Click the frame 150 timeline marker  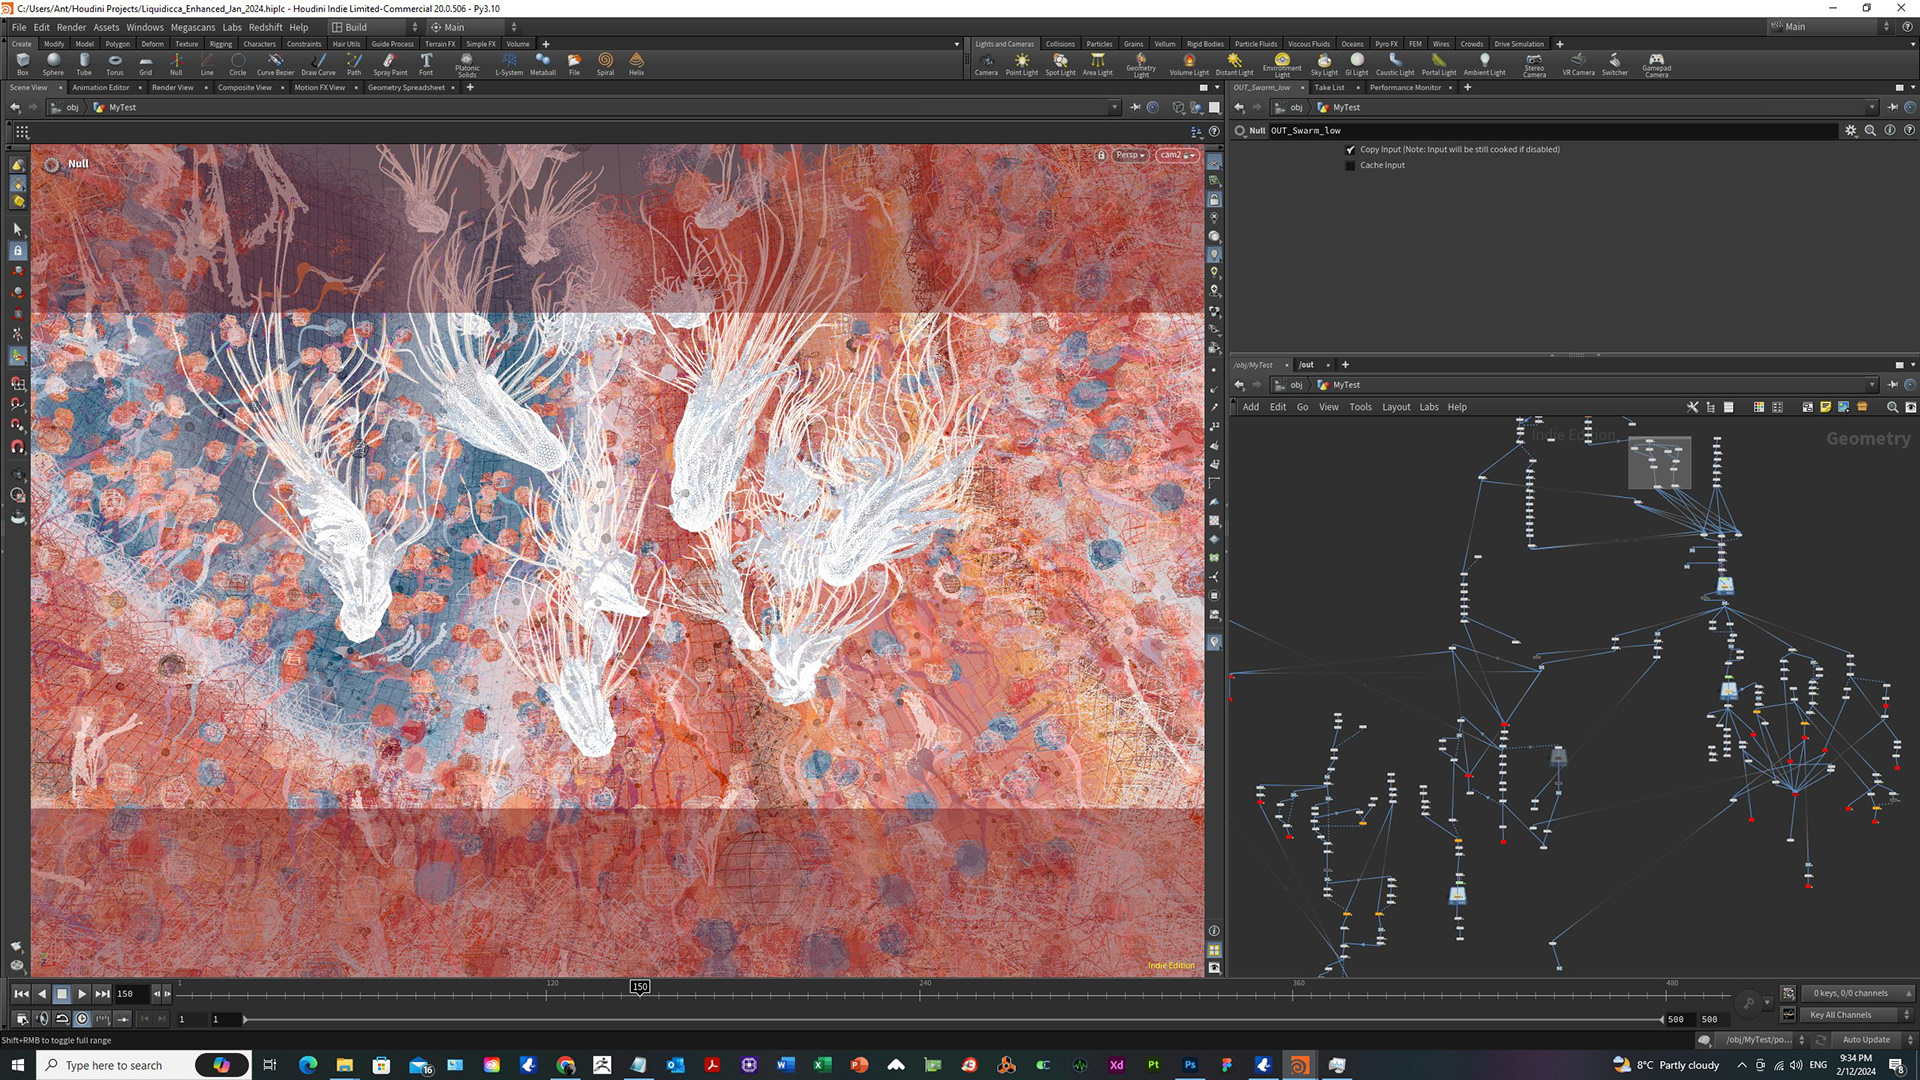[640, 987]
